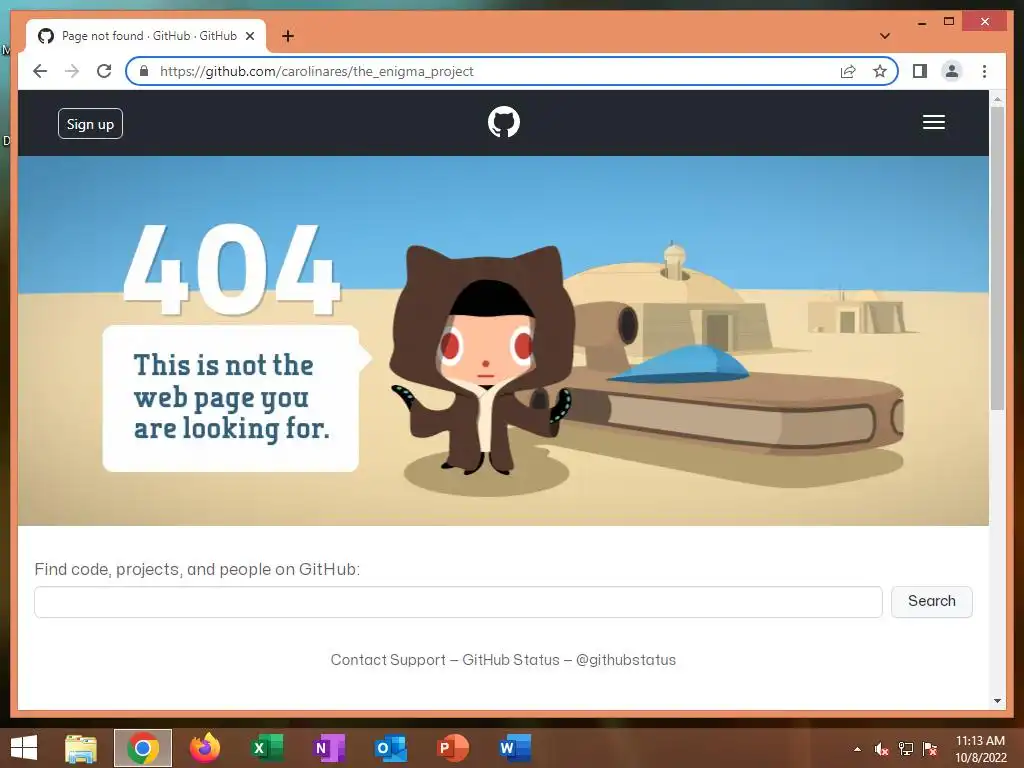Open the Chrome profile avatar
This screenshot has width=1024, height=768.
tap(952, 71)
